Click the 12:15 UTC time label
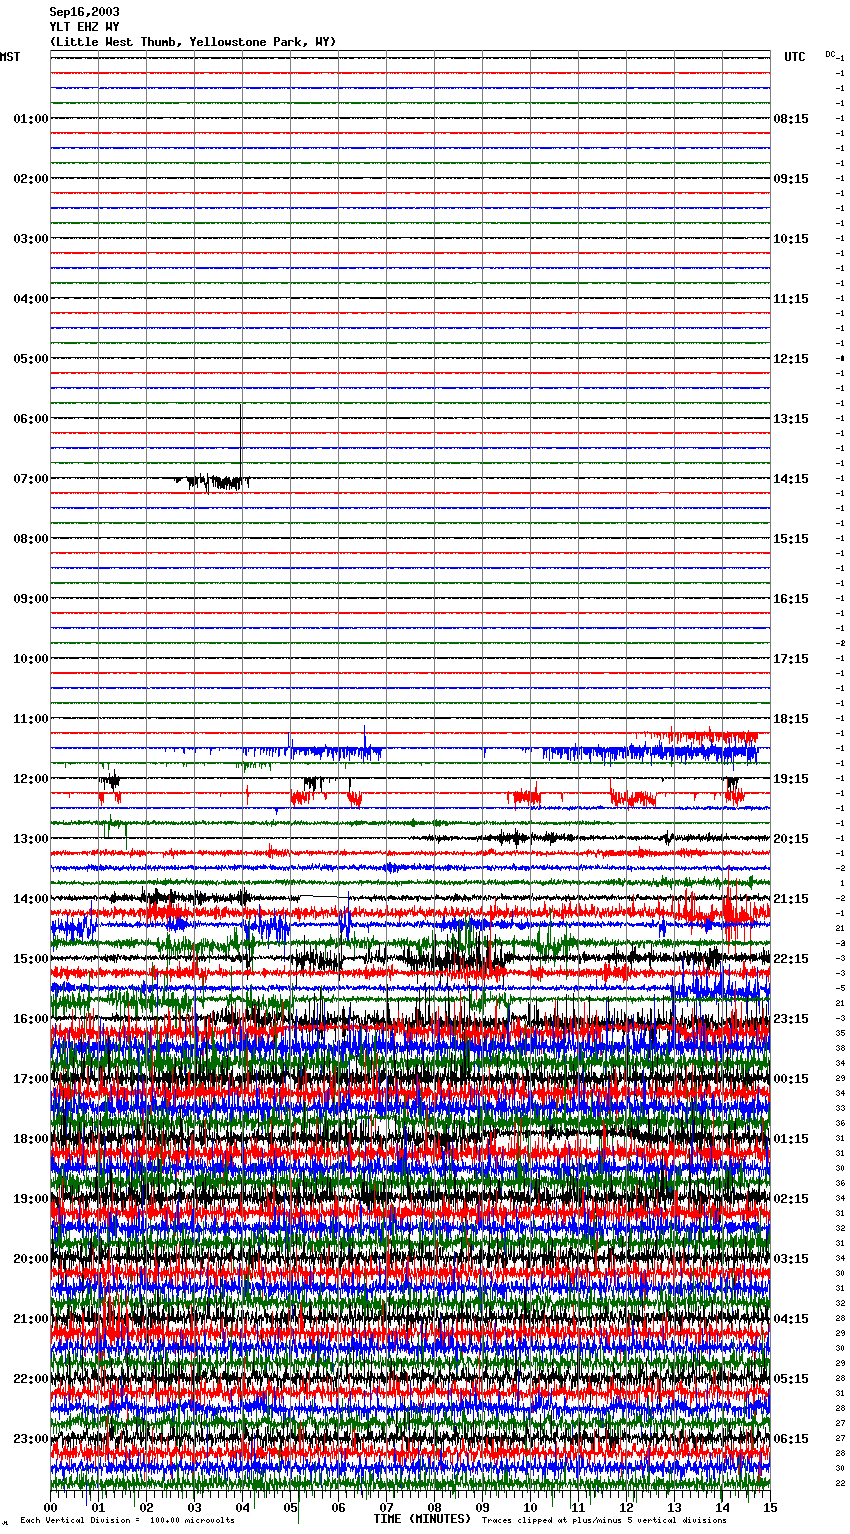850x1534 pixels. click(791, 359)
